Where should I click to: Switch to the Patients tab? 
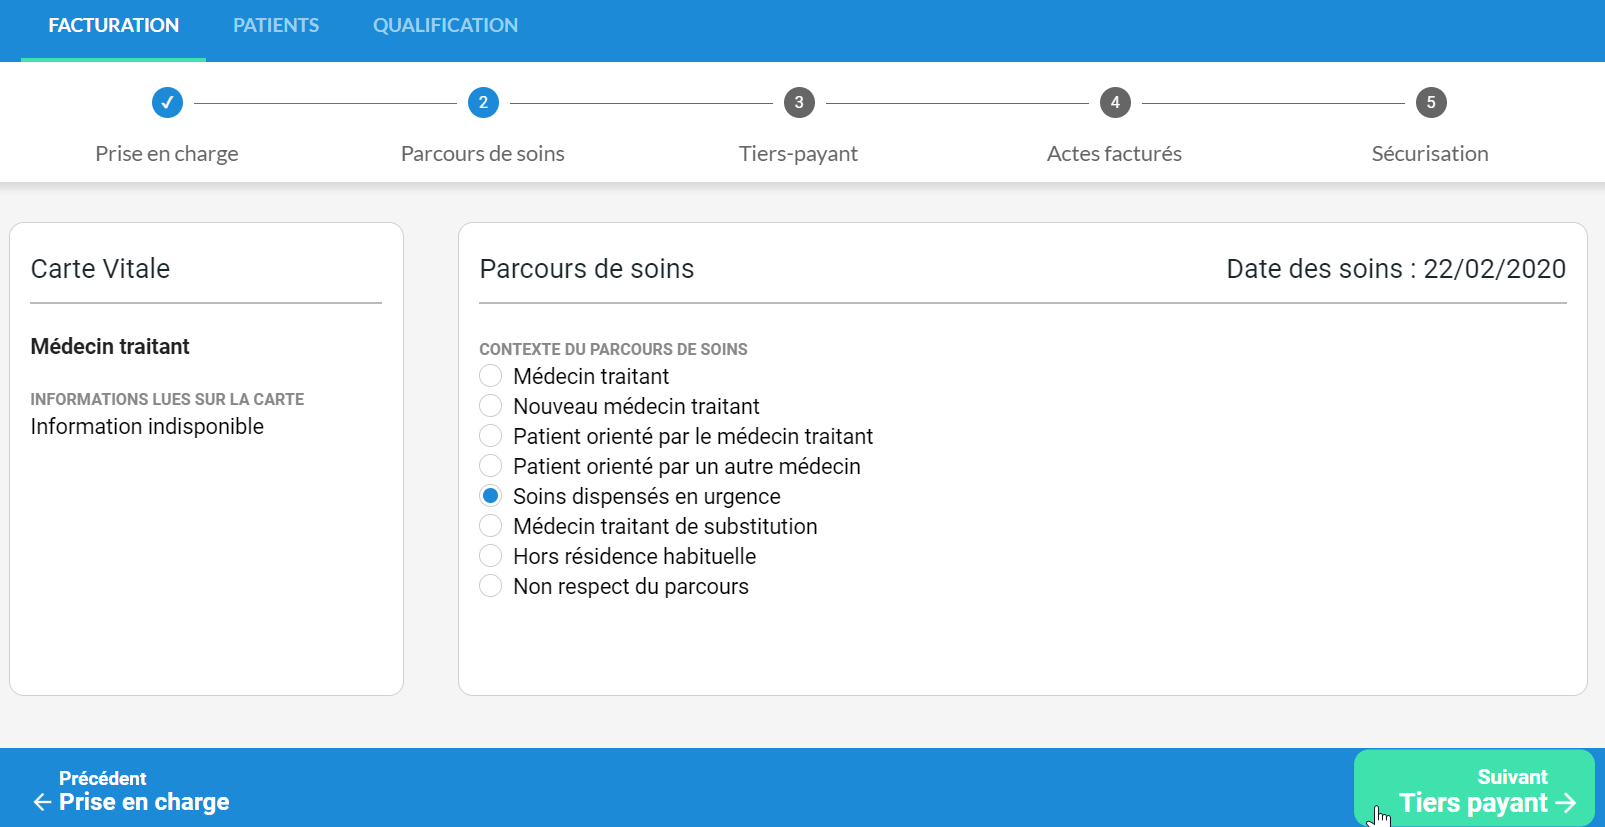click(x=276, y=26)
